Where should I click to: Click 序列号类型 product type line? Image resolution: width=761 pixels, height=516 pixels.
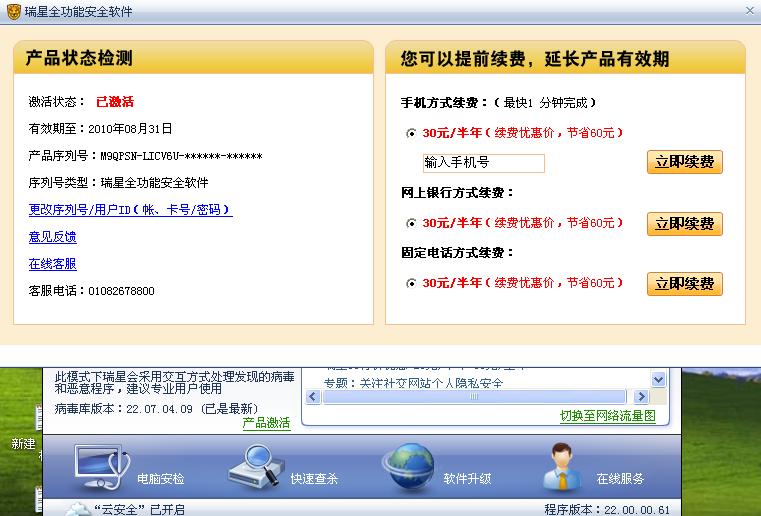(x=118, y=183)
